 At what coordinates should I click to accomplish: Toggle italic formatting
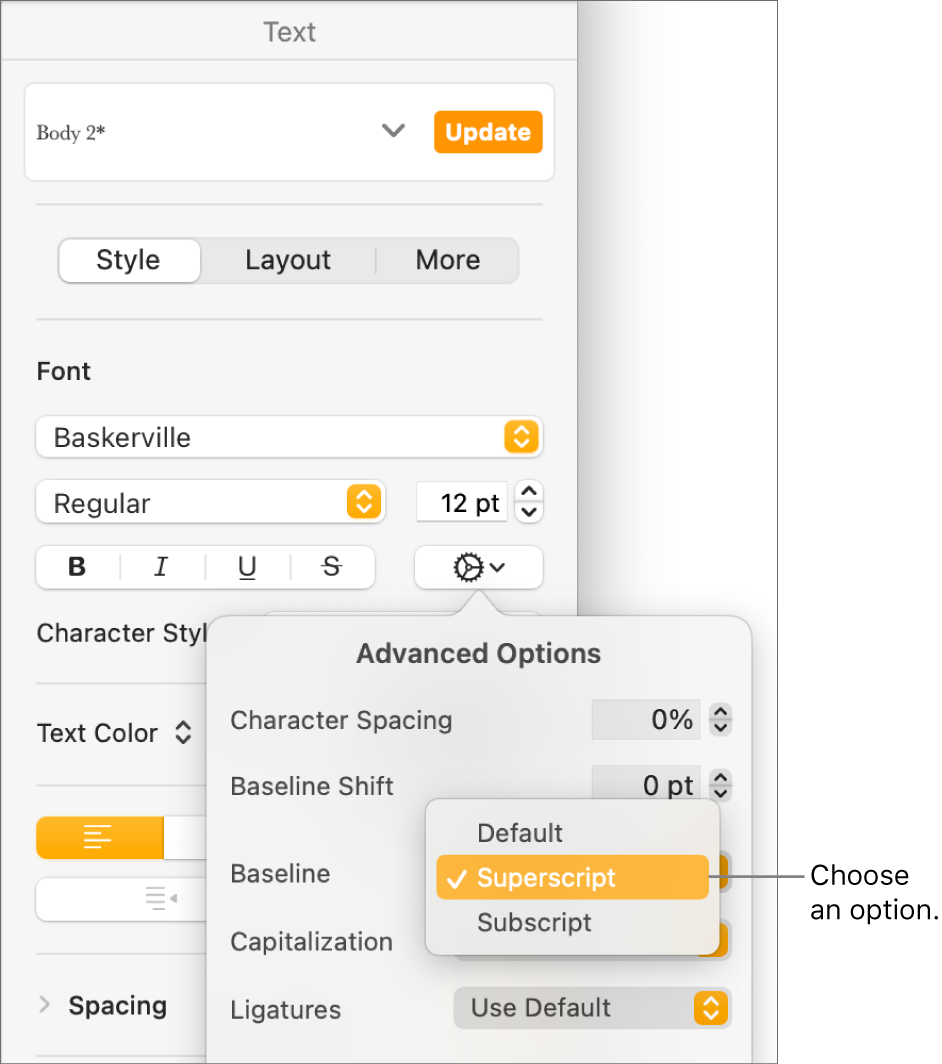161,567
